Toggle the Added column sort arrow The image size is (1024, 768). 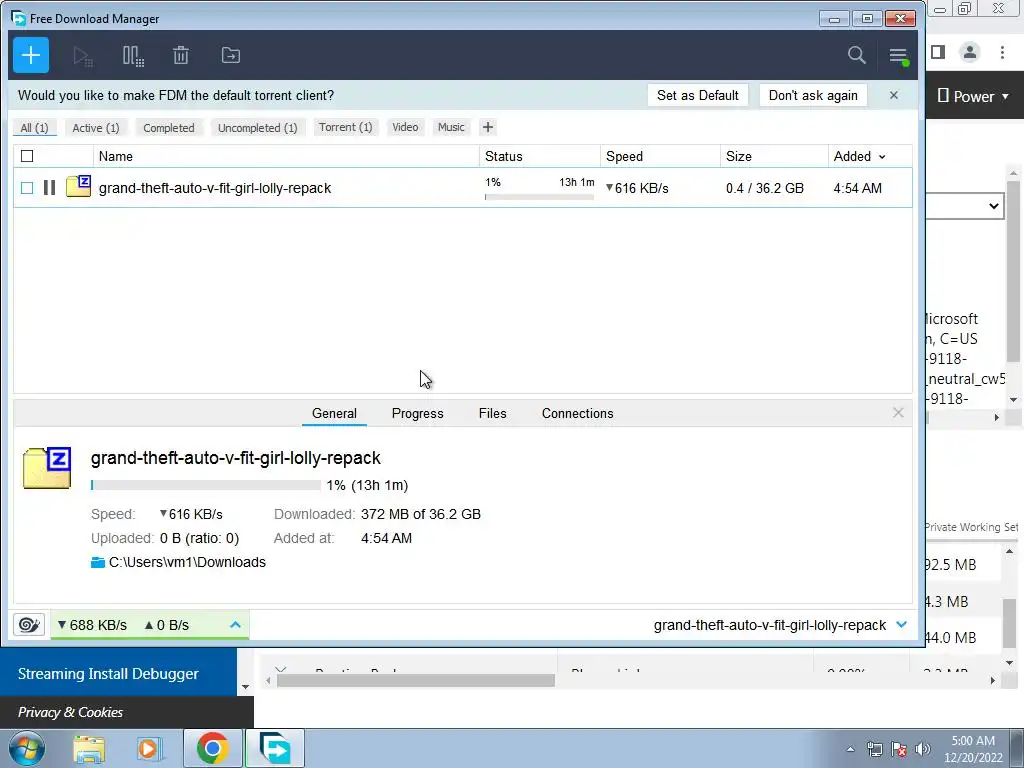tap(882, 157)
